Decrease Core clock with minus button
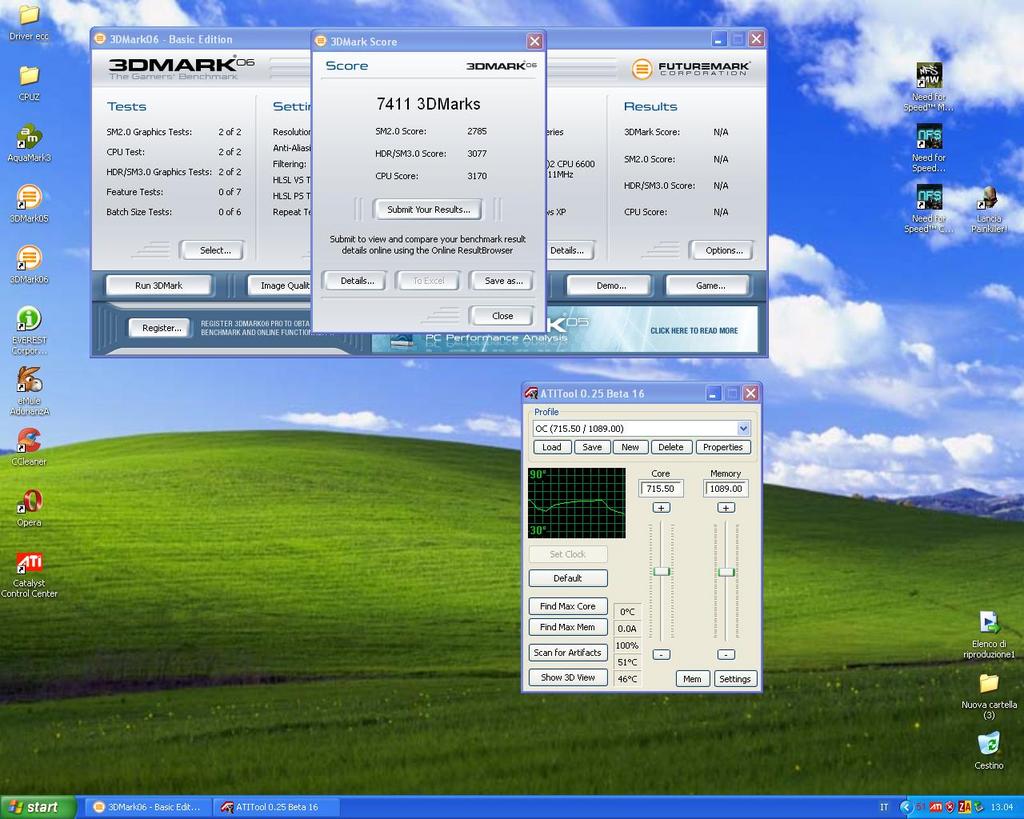 (x=661, y=654)
